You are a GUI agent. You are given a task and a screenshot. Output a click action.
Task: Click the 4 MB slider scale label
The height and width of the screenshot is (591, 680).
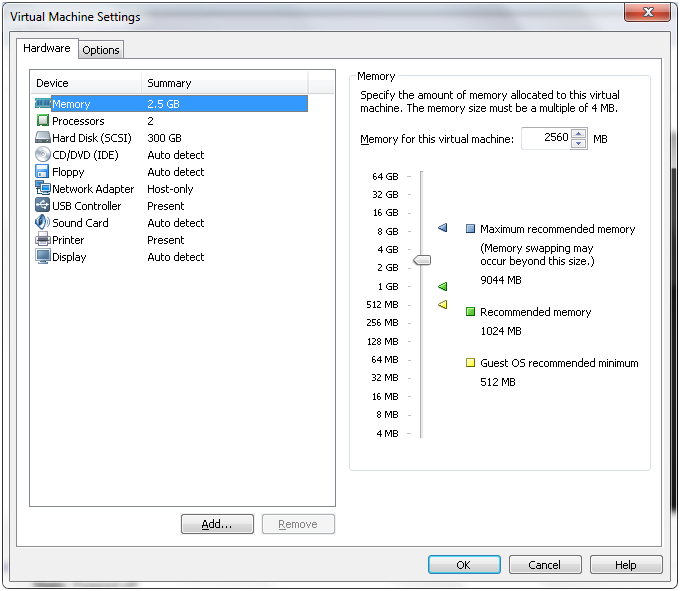(x=387, y=434)
